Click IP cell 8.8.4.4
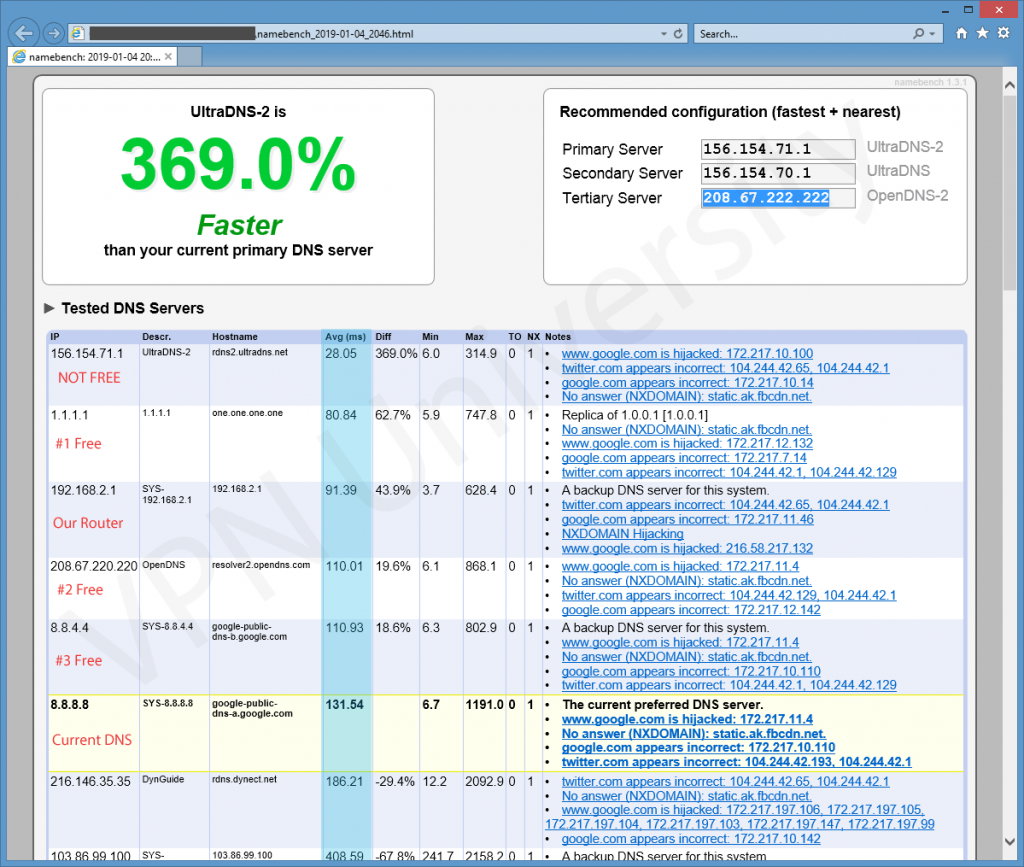 [69, 627]
